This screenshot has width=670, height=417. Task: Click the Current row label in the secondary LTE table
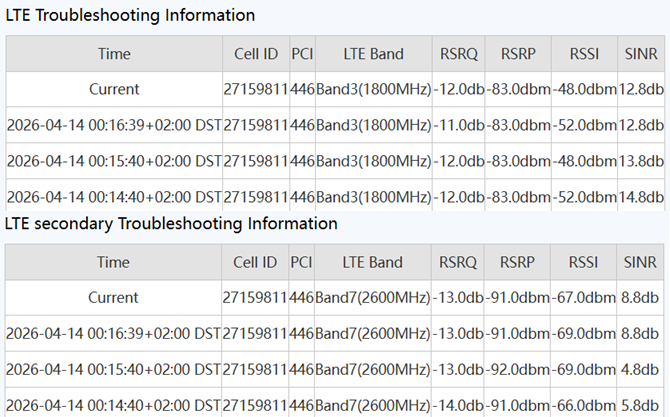point(114,297)
